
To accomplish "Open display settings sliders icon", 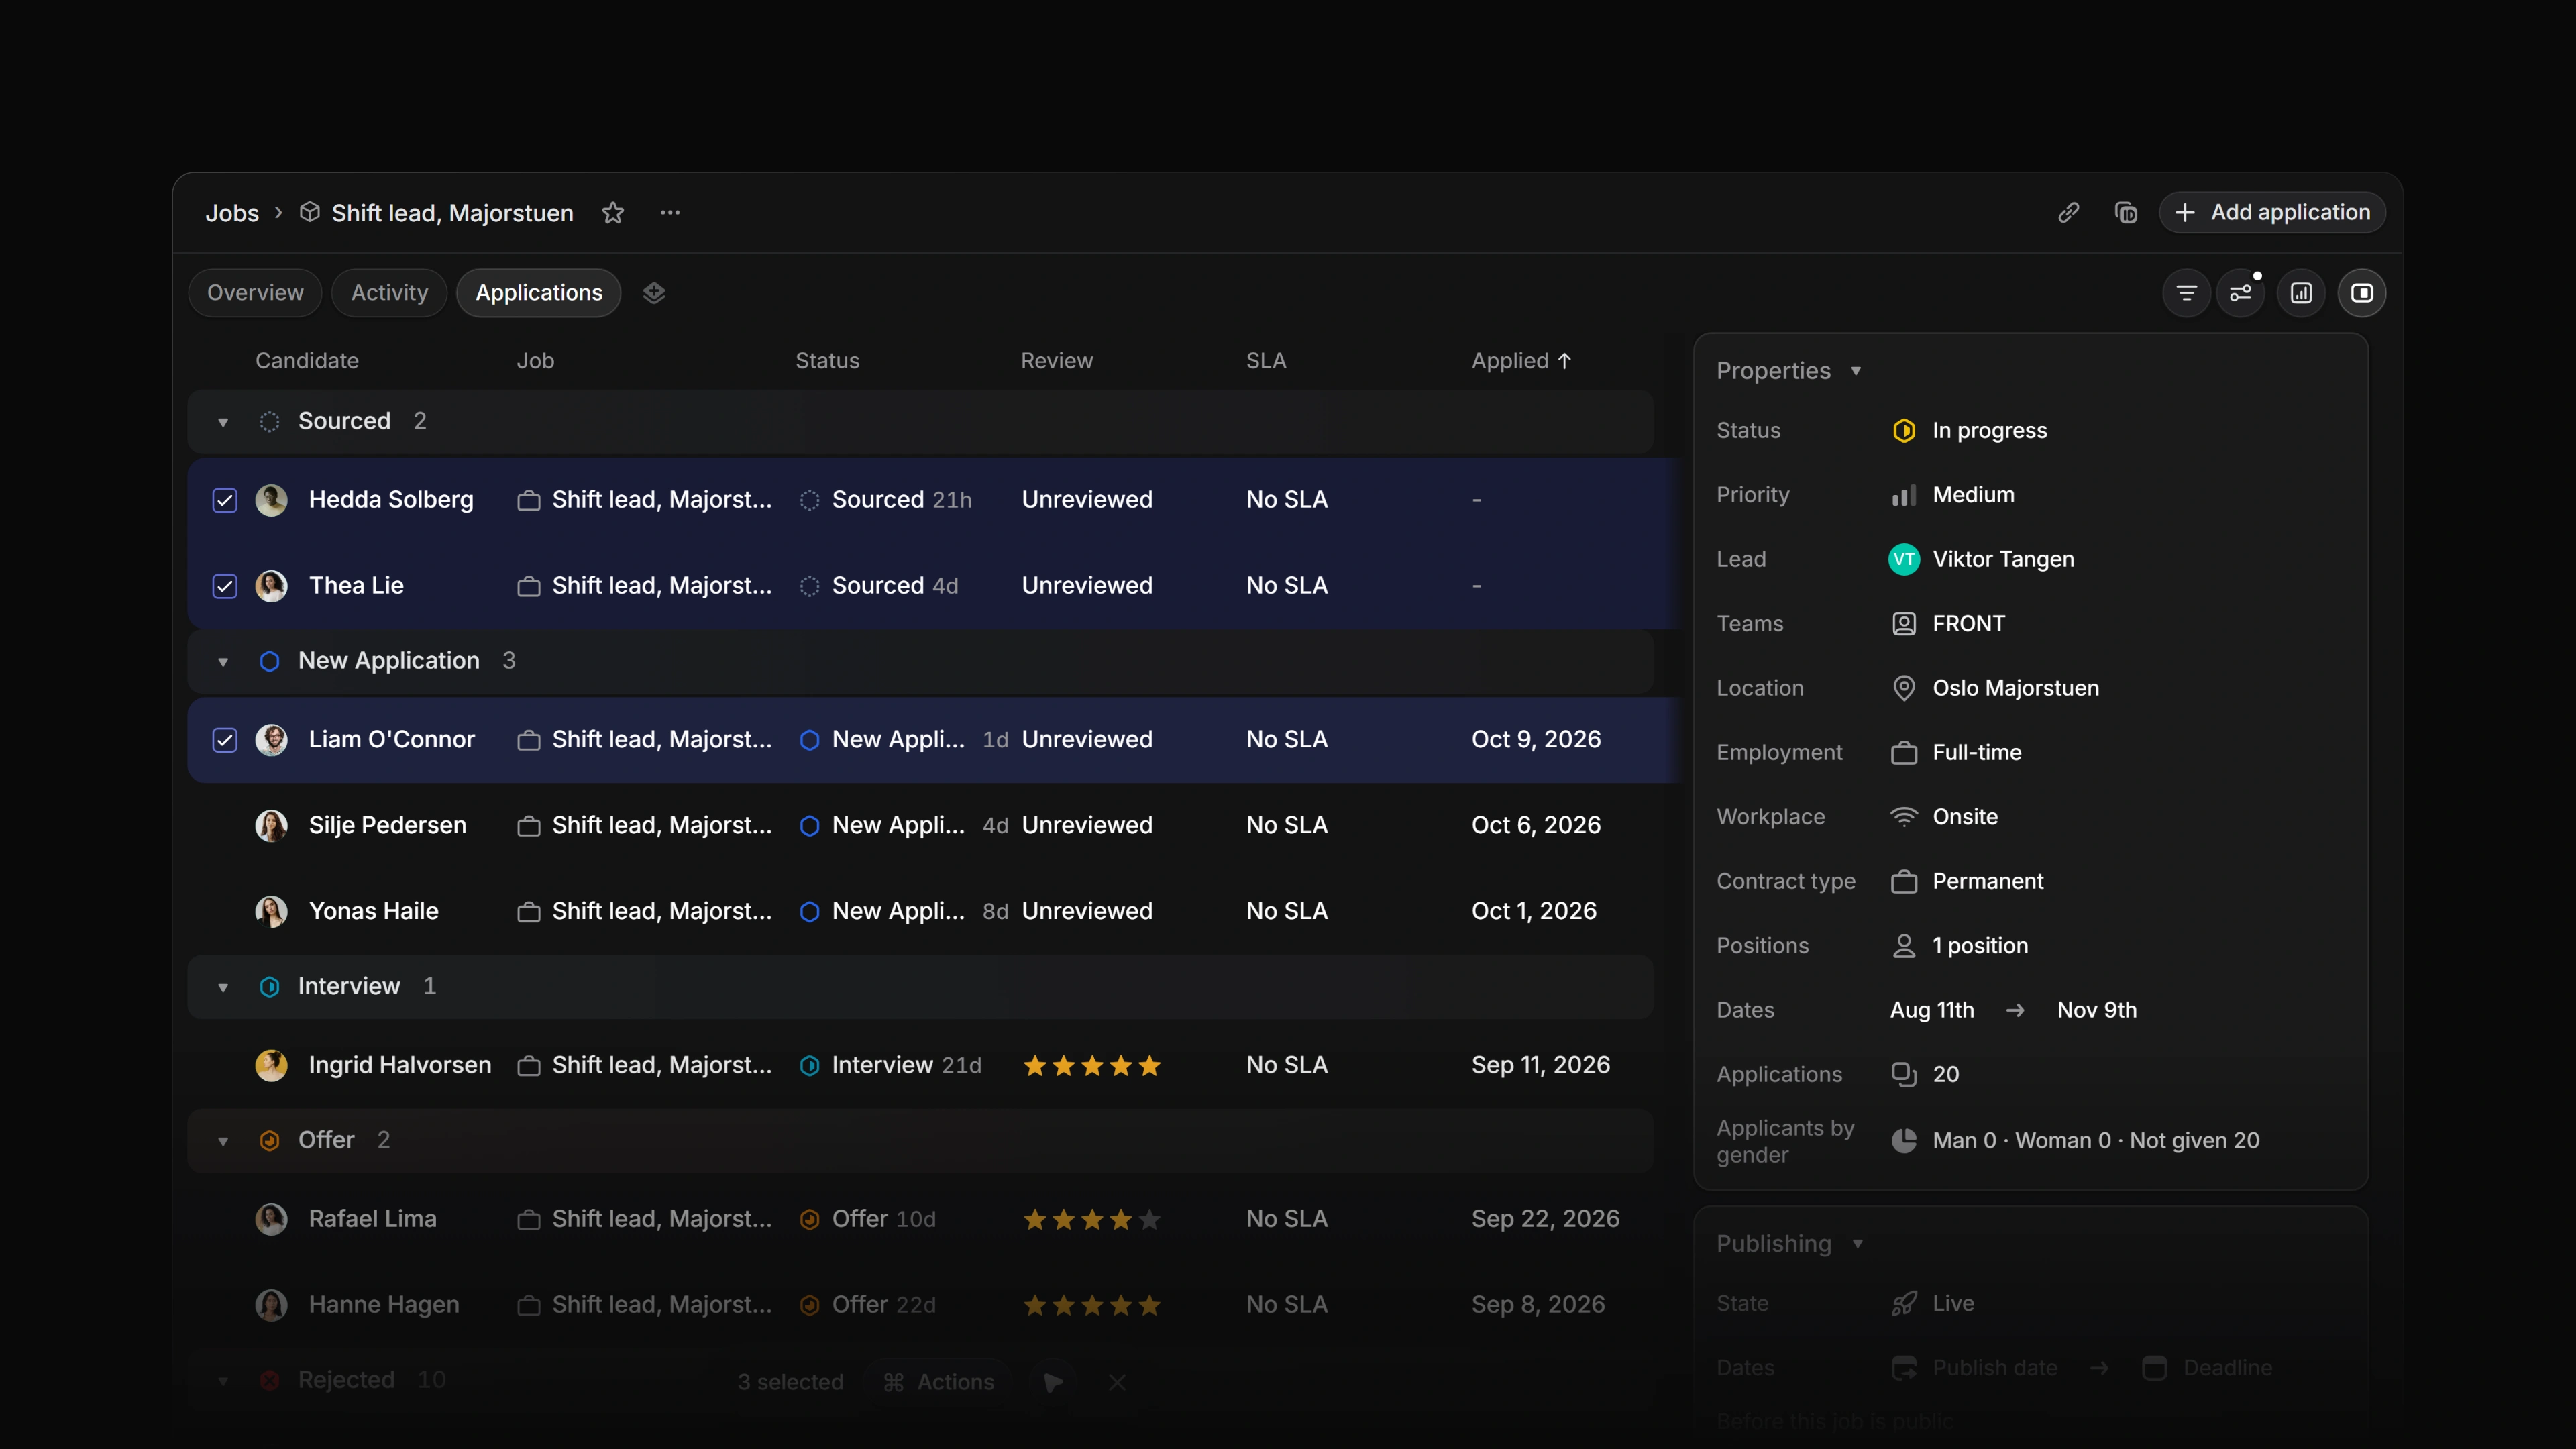I will pos(2241,293).
